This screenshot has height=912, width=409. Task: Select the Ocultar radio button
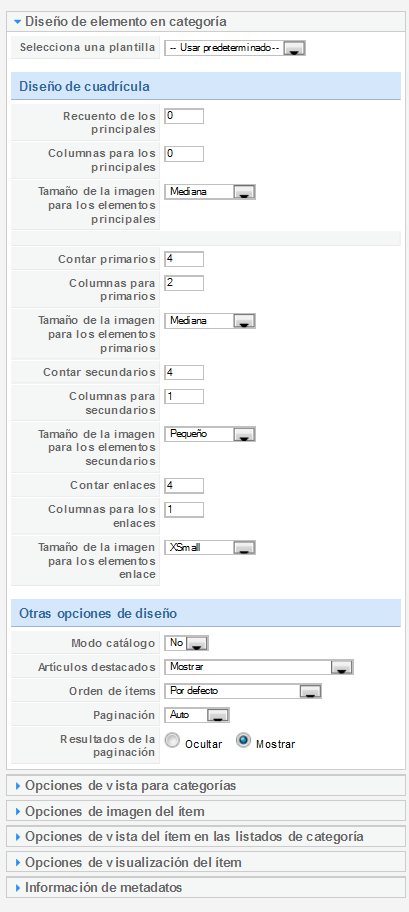172,740
